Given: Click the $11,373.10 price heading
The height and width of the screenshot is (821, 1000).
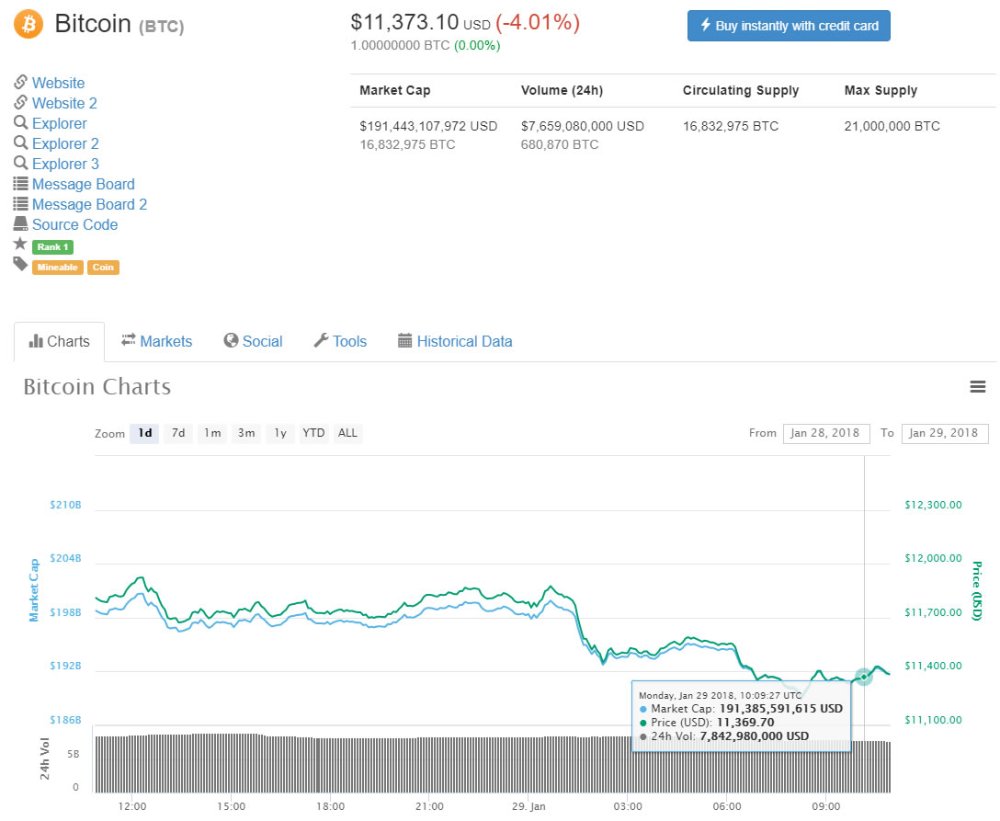Looking at the screenshot, I should pos(404,22).
